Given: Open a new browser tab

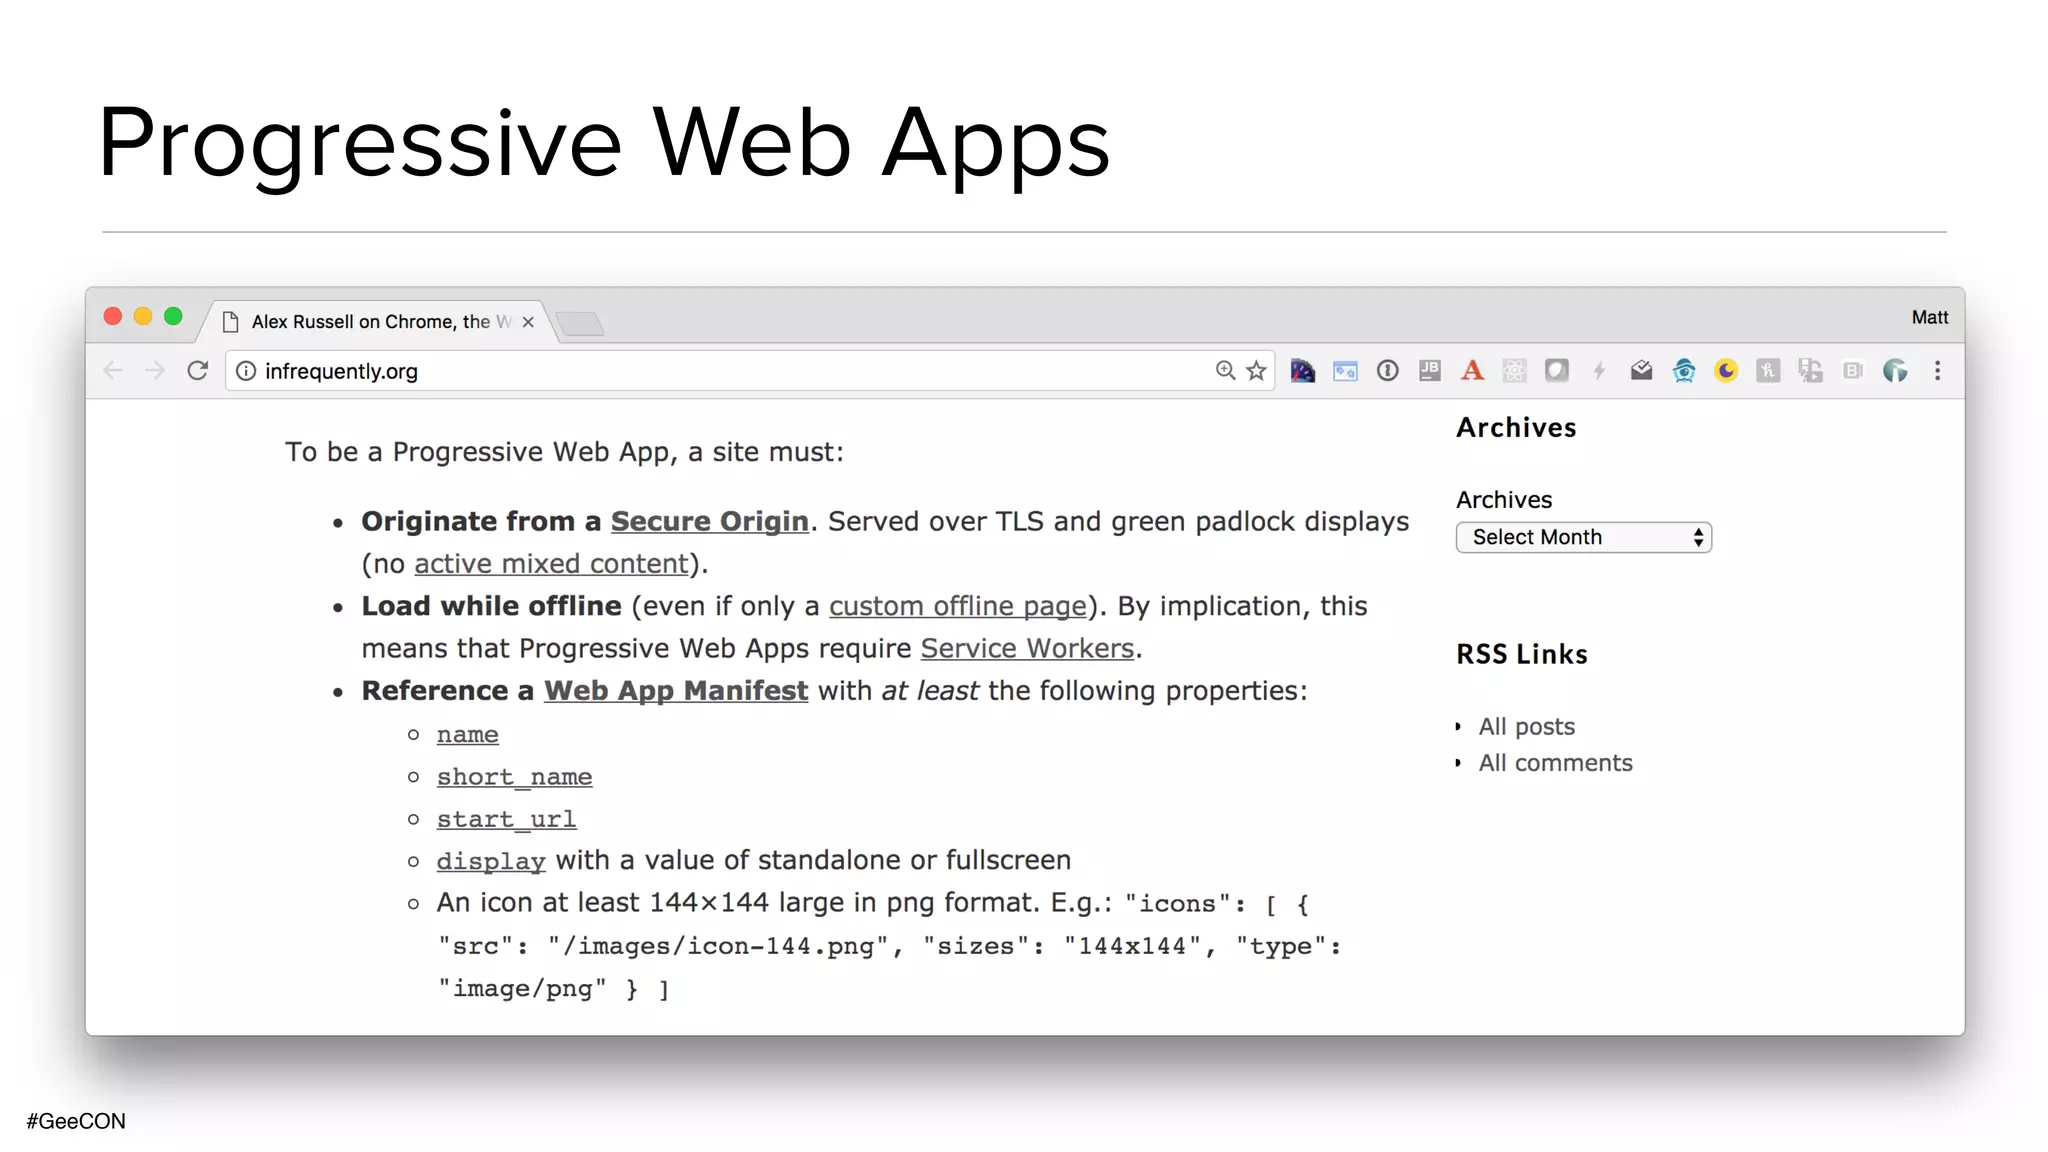Looking at the screenshot, I should pos(580,323).
